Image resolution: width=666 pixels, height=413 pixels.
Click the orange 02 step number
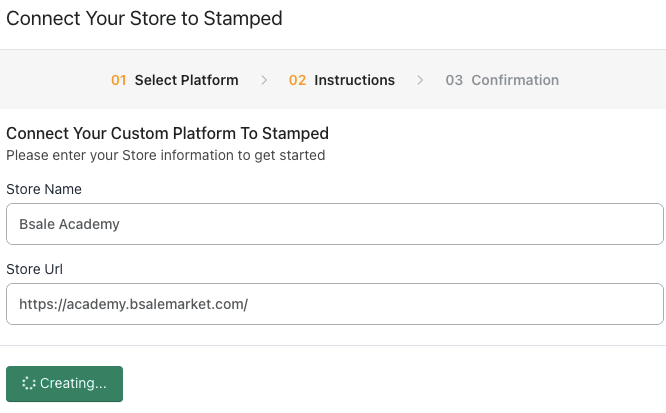[x=297, y=80]
